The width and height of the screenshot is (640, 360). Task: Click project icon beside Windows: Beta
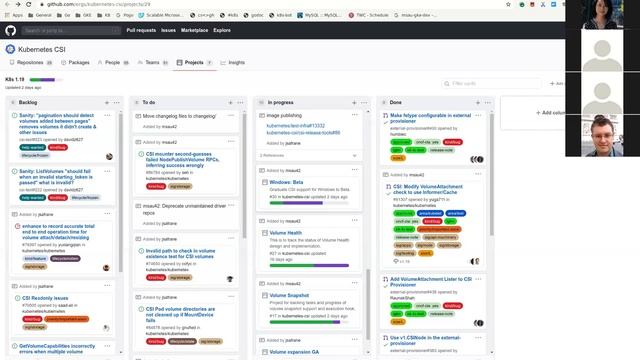point(264,182)
